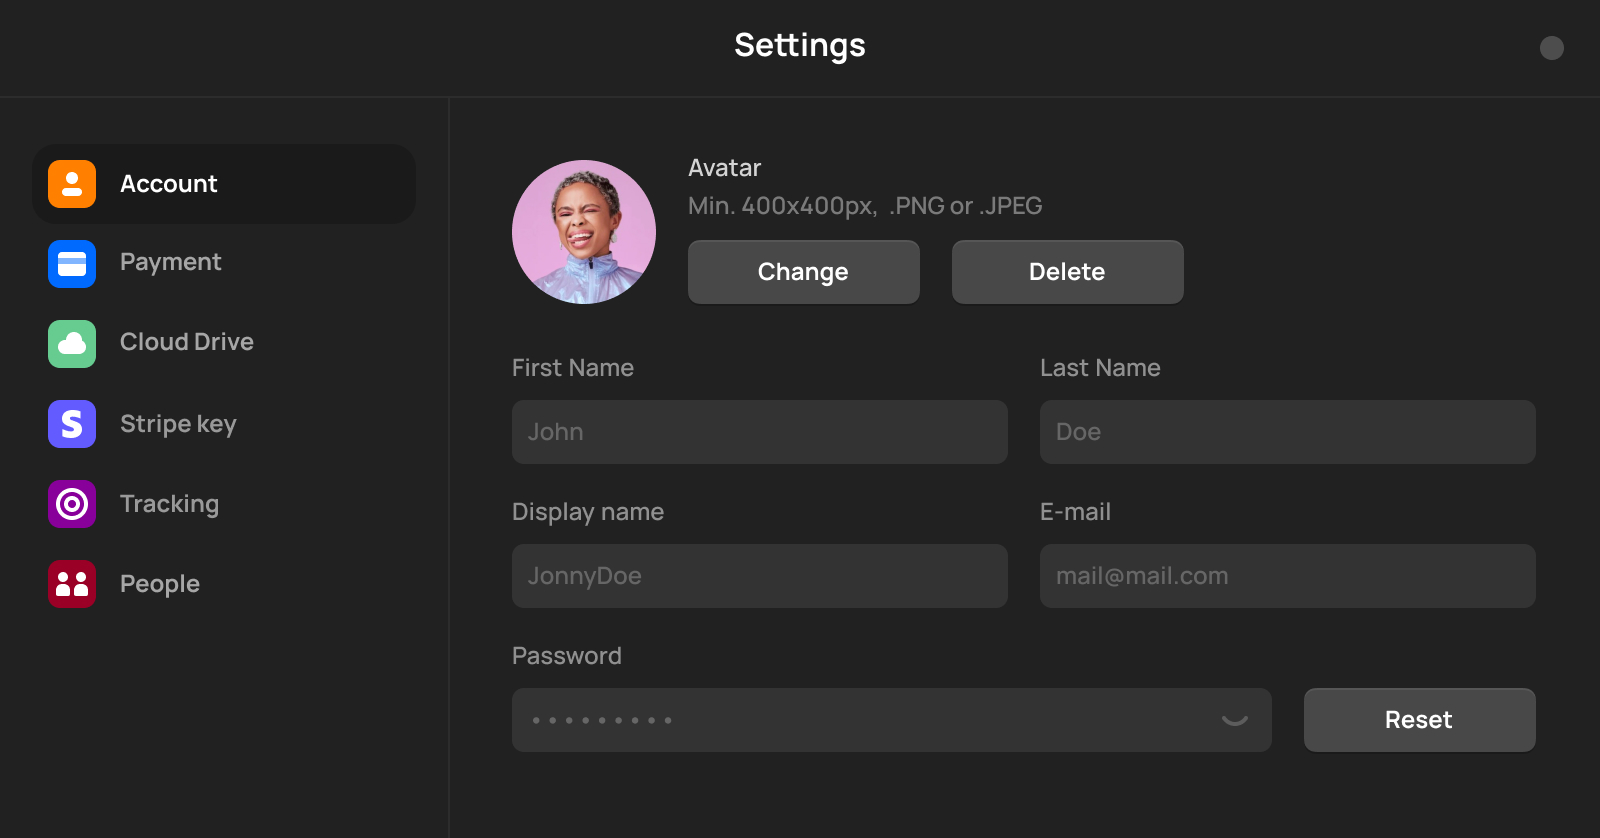Select the Display name text box
The width and height of the screenshot is (1600, 838).
pos(759,576)
